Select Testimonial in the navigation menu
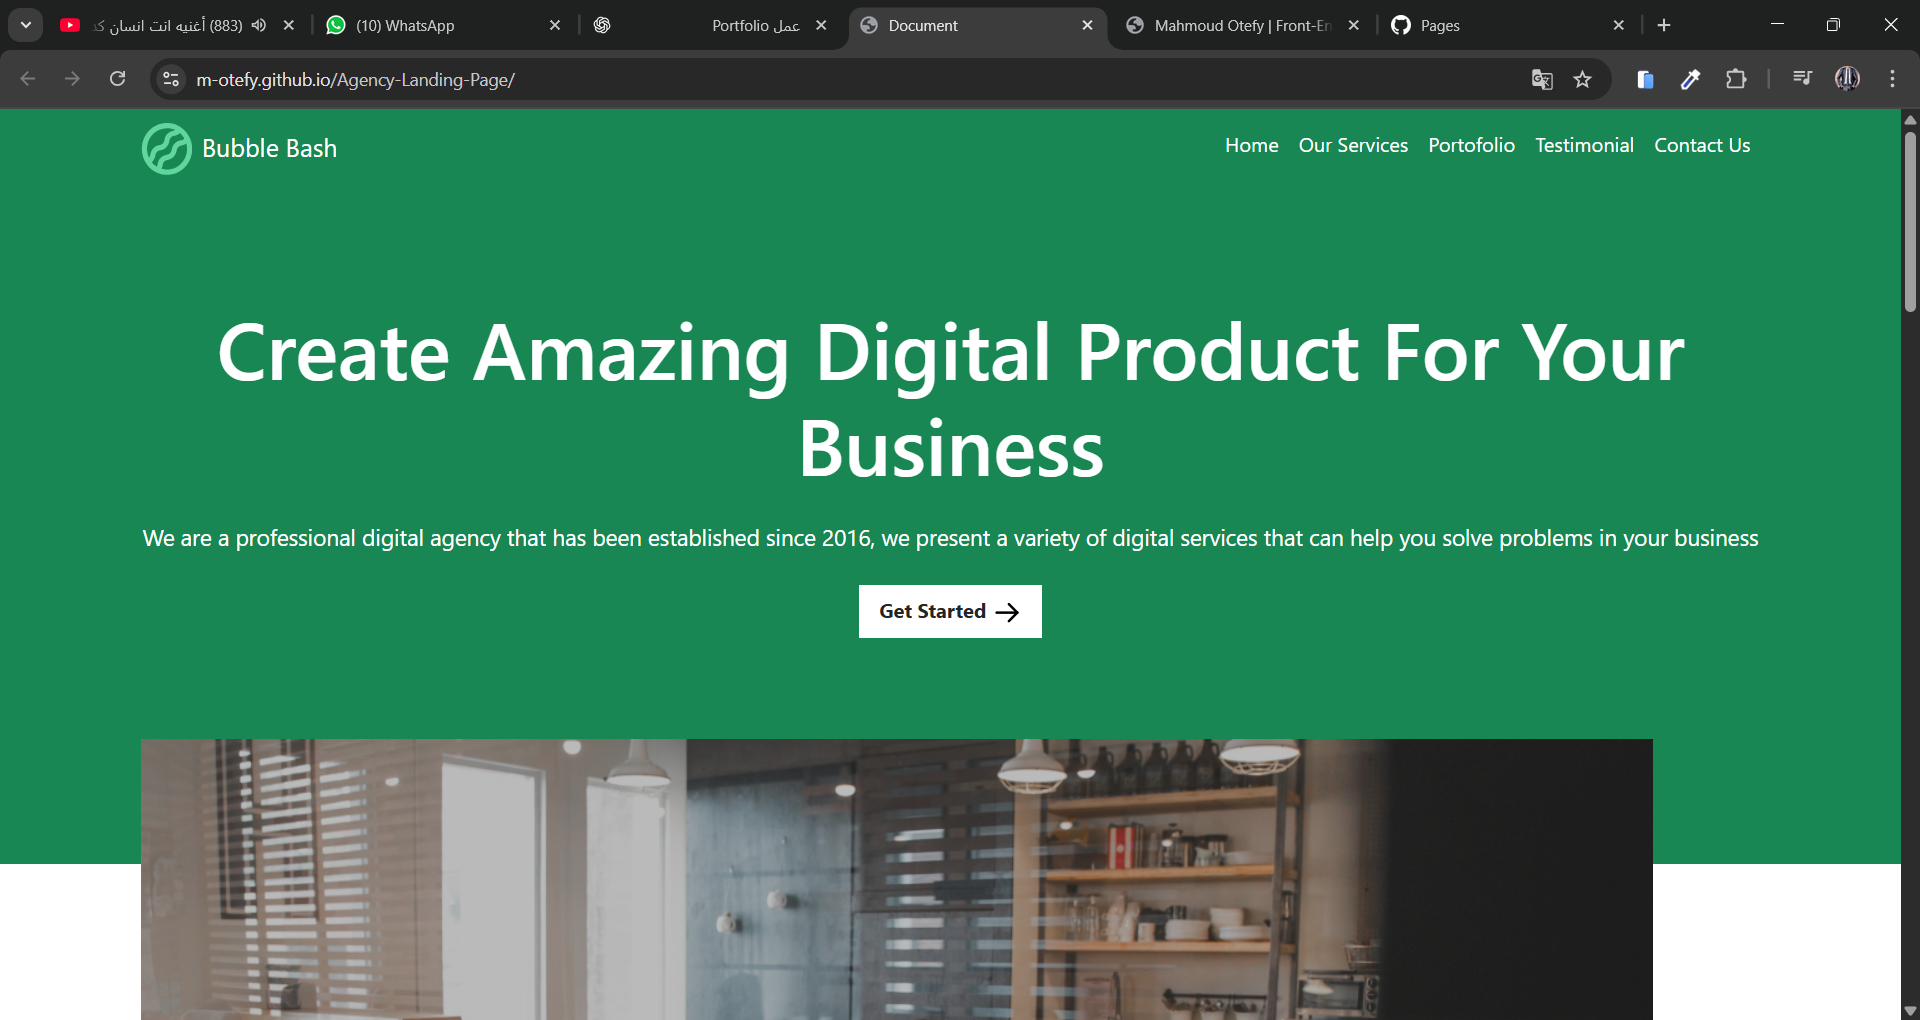Image resolution: width=1920 pixels, height=1020 pixels. (x=1584, y=145)
